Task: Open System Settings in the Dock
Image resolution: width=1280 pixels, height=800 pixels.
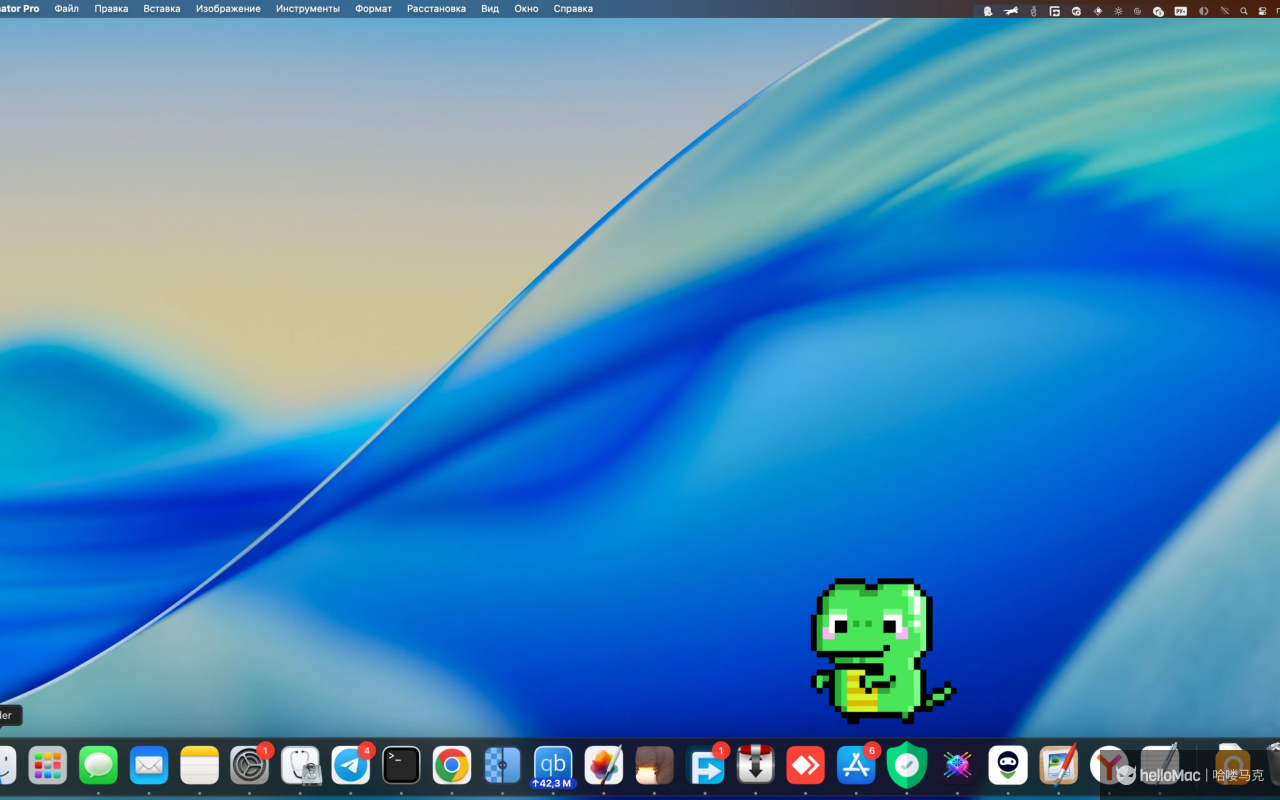Action: click(250, 766)
